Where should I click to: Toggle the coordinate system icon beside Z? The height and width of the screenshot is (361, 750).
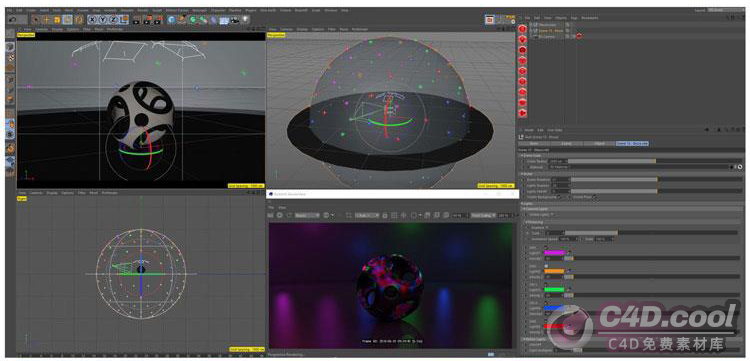pos(123,20)
